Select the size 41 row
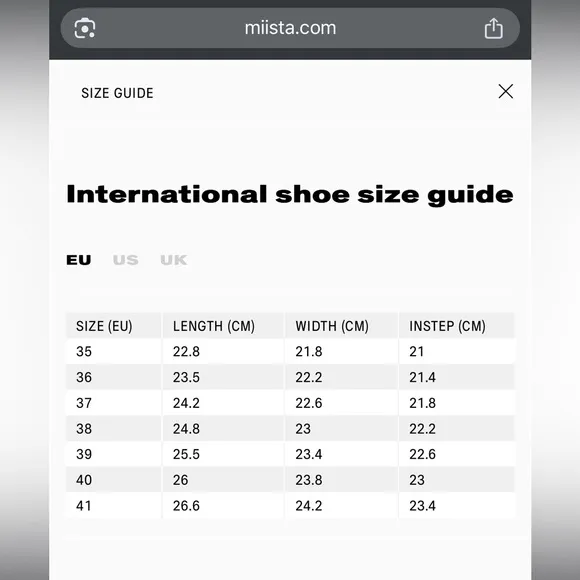580x580 pixels. 290,506
